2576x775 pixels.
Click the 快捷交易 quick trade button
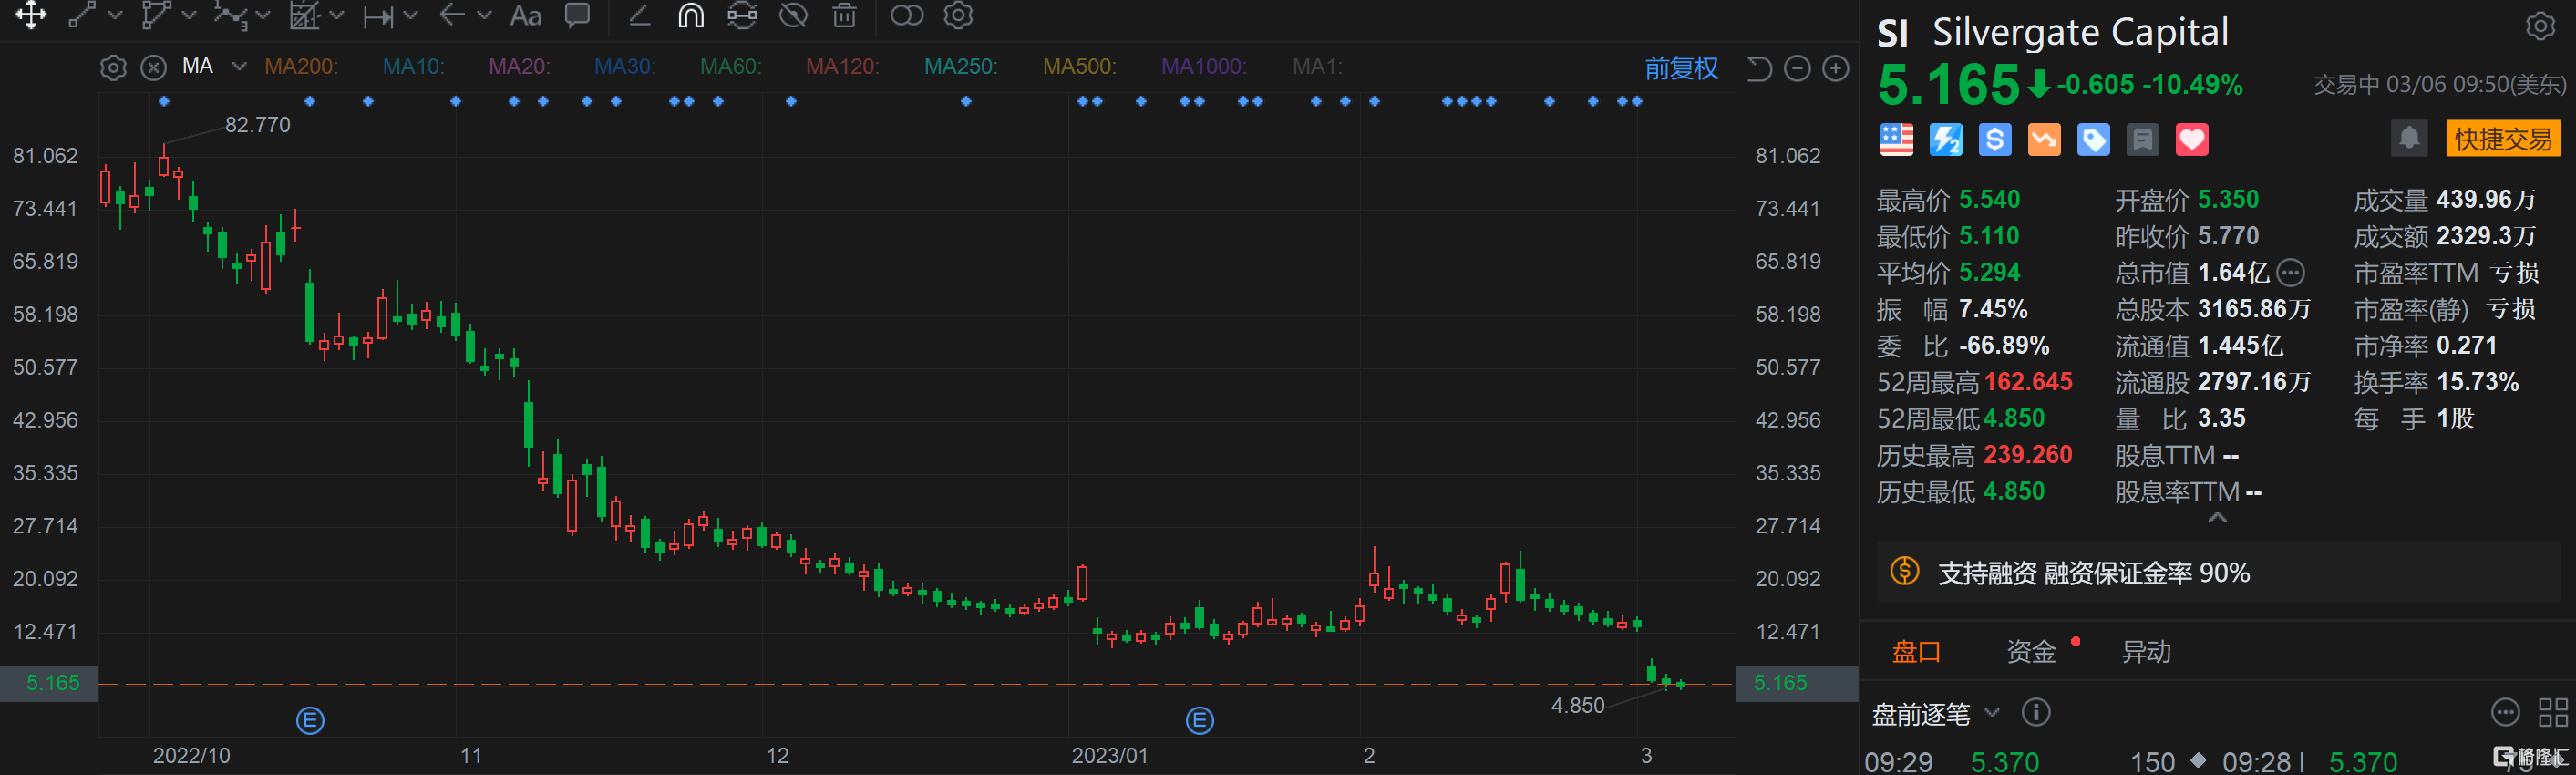coord(2503,139)
